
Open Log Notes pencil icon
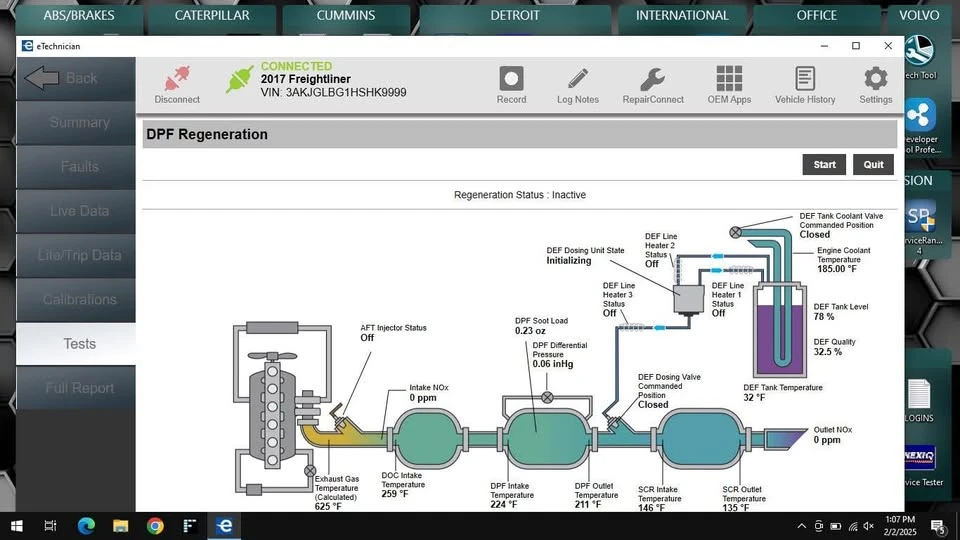pos(577,78)
